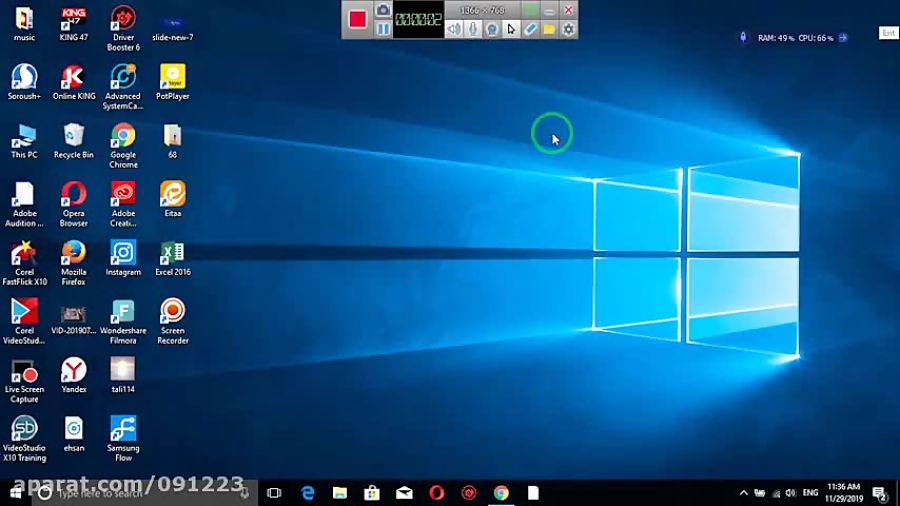Open the white document taskbar item

click(x=533, y=493)
